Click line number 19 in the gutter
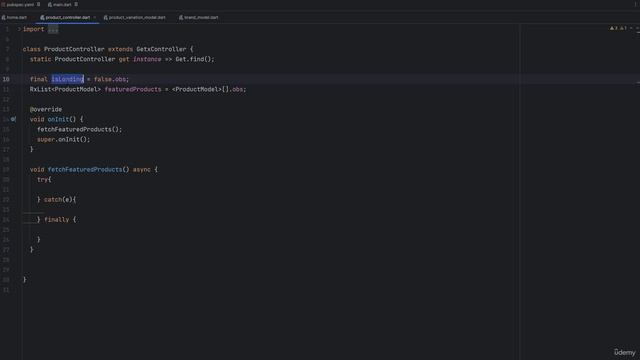 6,169
